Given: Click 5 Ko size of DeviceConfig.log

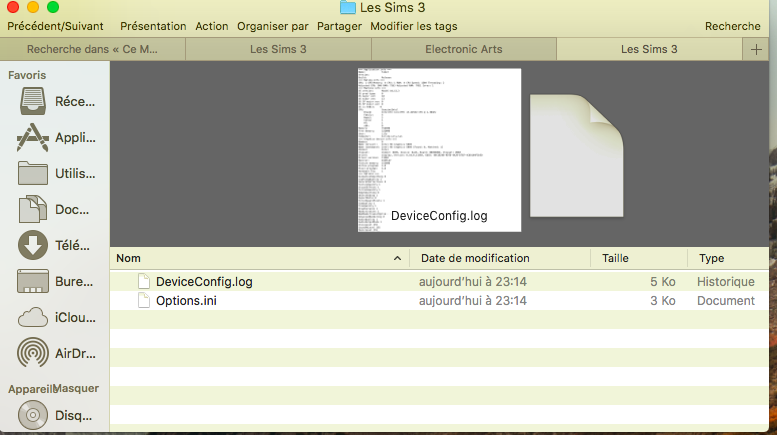Looking at the screenshot, I should [663, 281].
